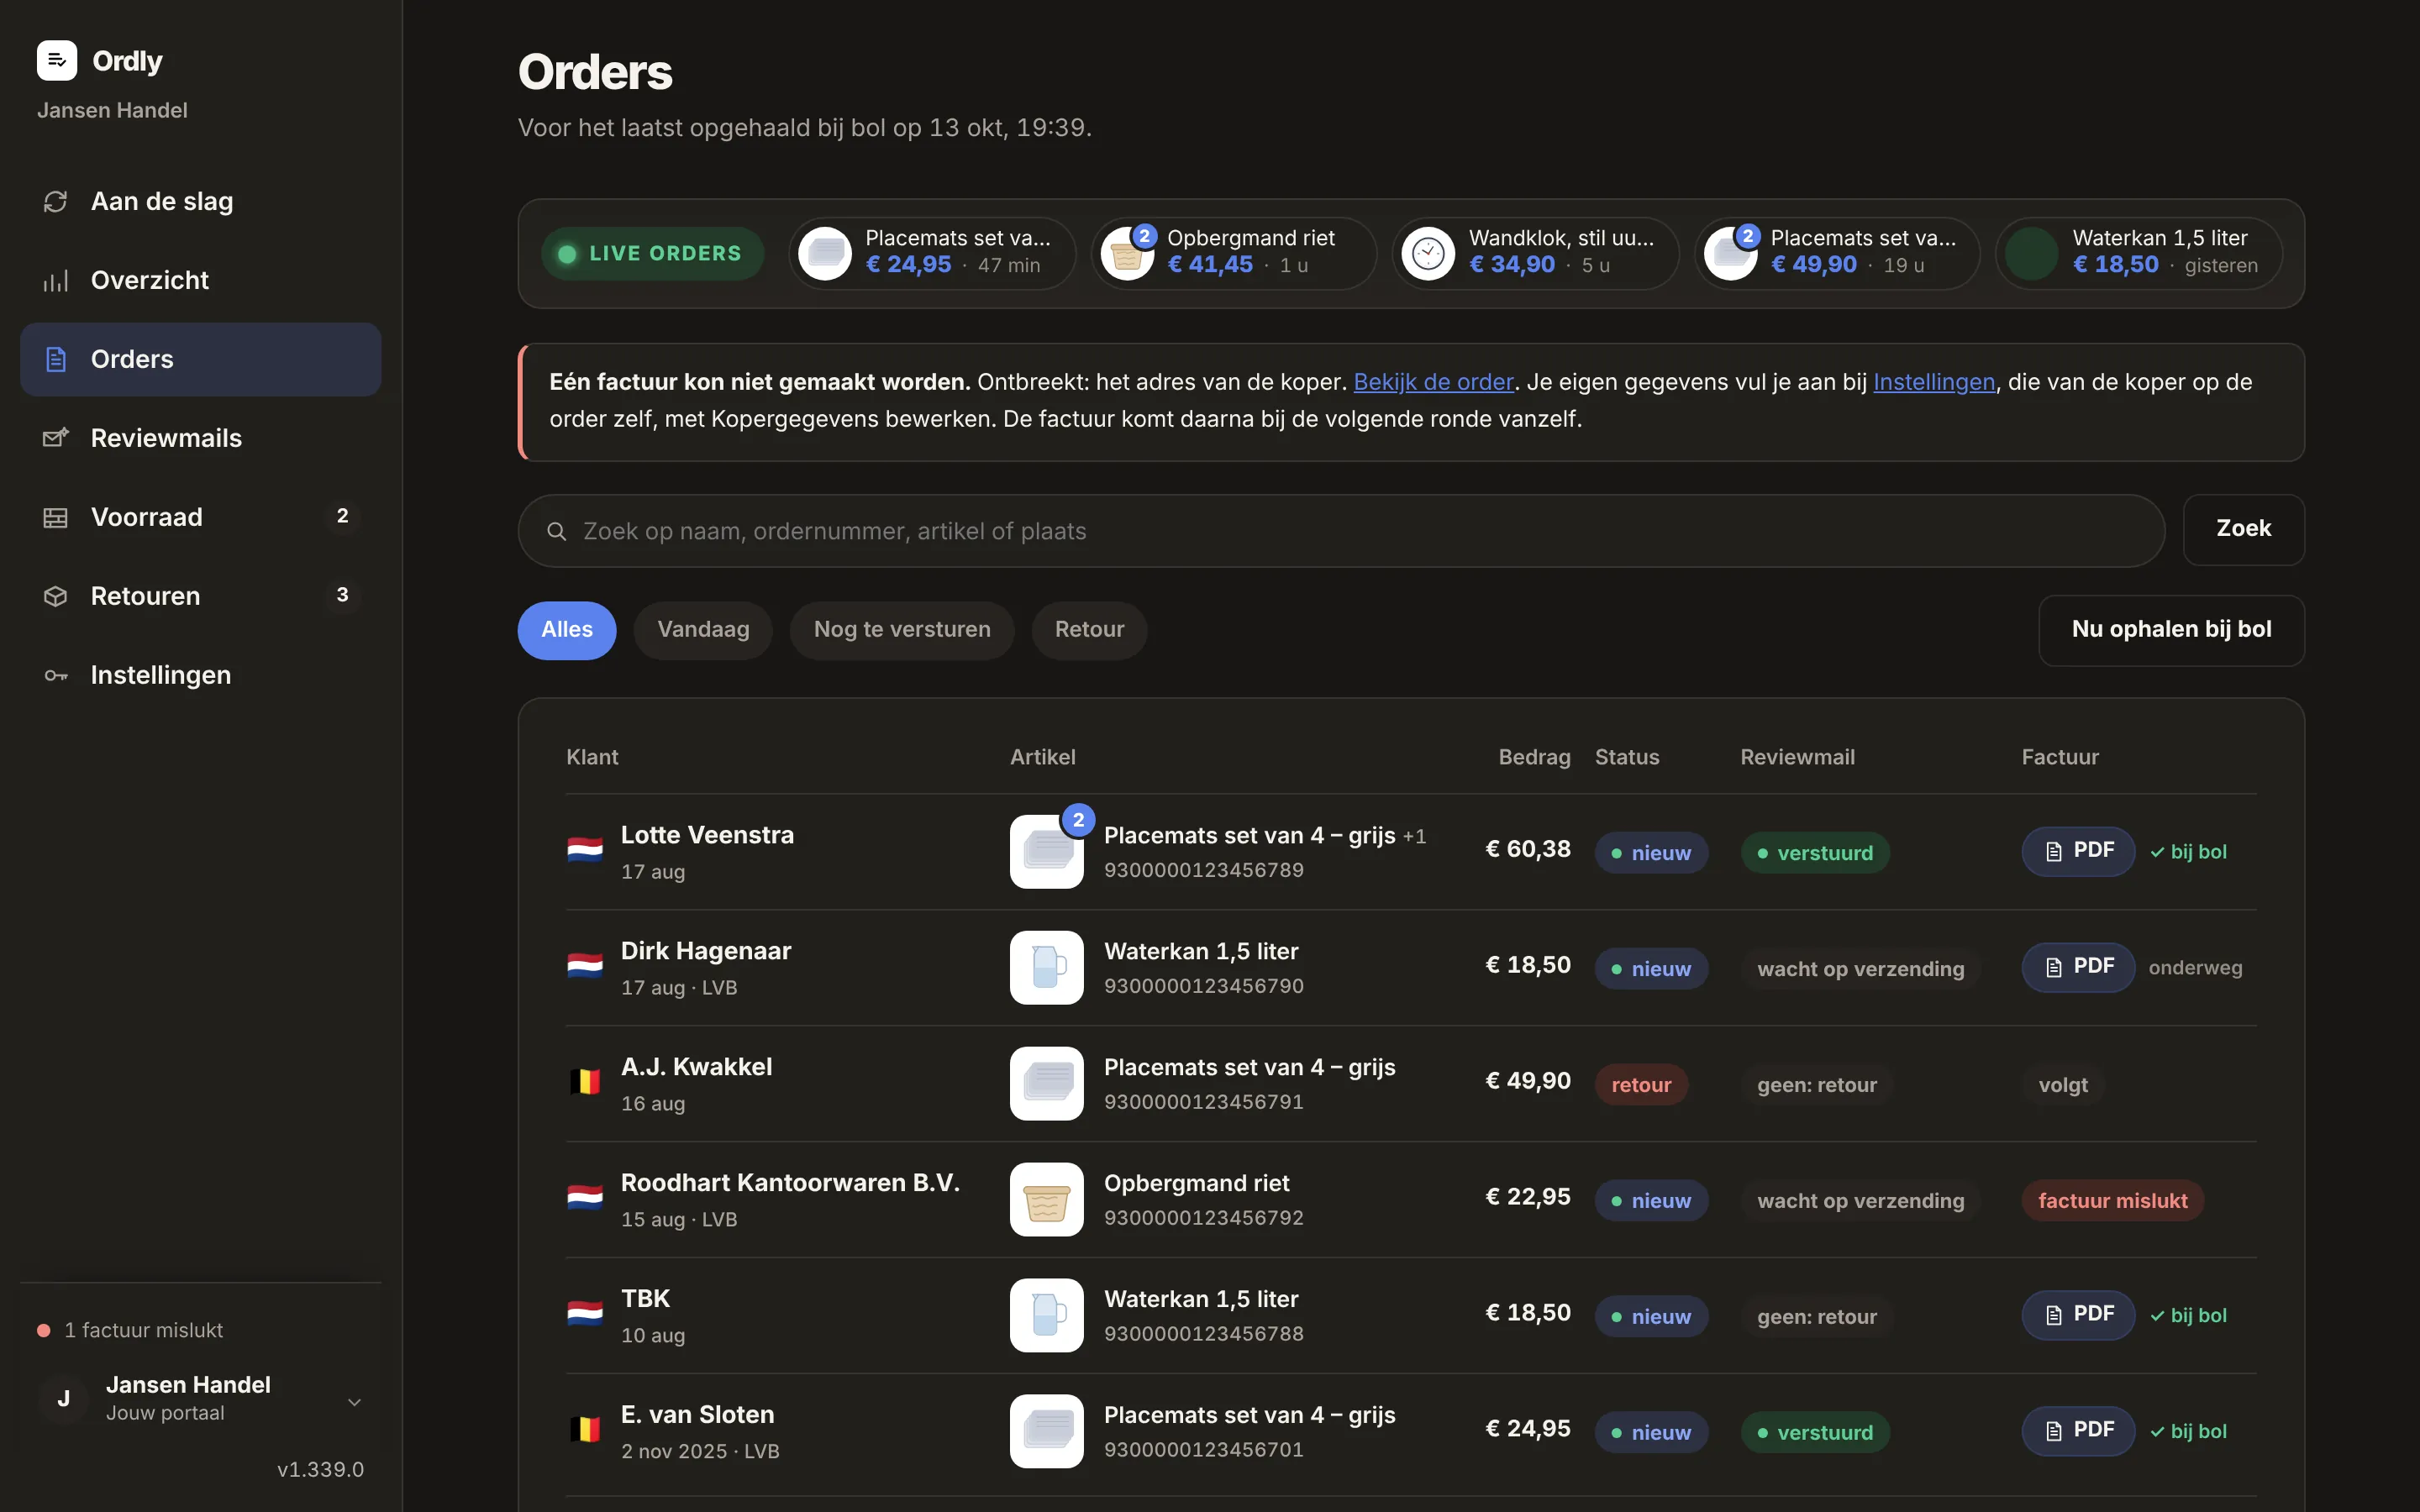The image size is (2420, 1512).
Task: Click the magnifier icon in search field
Action: 557,531
